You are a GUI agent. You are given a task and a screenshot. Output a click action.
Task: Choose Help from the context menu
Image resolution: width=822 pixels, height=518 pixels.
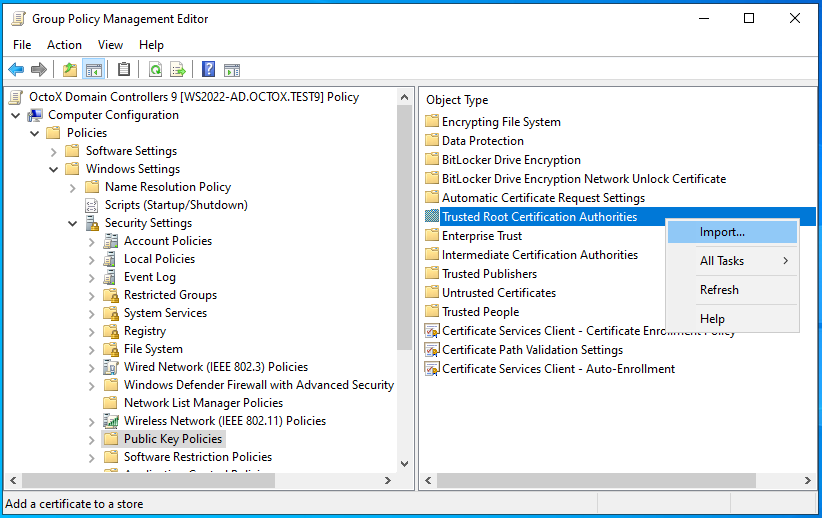coord(732,318)
